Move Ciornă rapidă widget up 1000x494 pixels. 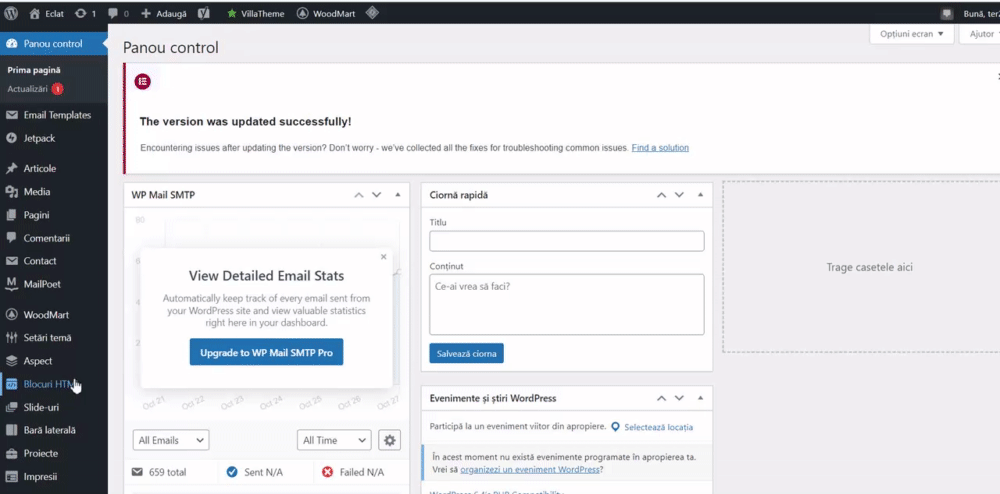[661, 195]
